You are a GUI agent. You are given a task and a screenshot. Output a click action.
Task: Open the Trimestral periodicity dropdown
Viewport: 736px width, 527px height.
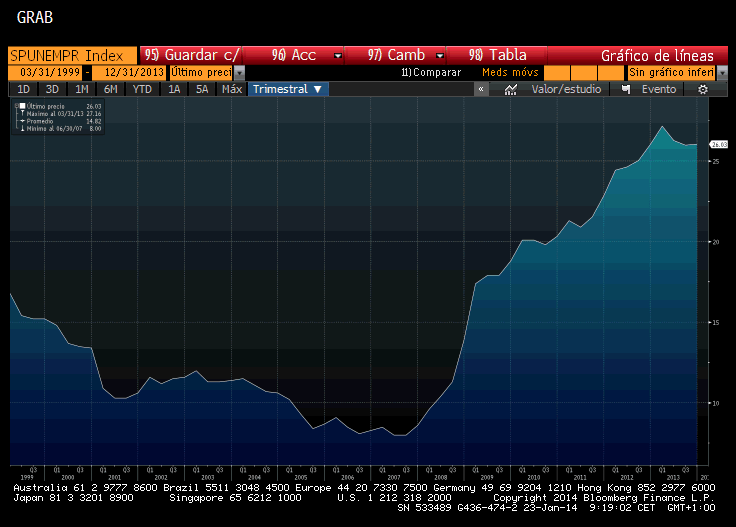click(288, 89)
